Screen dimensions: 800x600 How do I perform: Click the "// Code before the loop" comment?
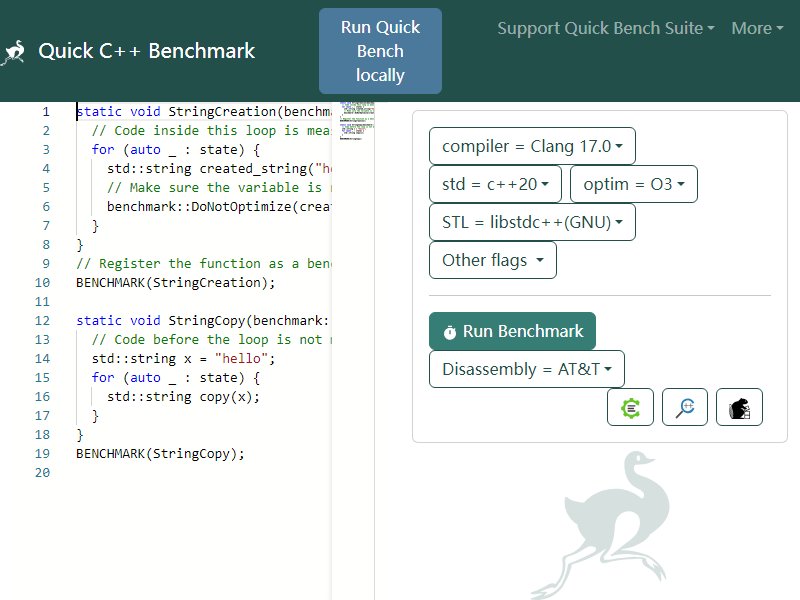(x=211, y=340)
